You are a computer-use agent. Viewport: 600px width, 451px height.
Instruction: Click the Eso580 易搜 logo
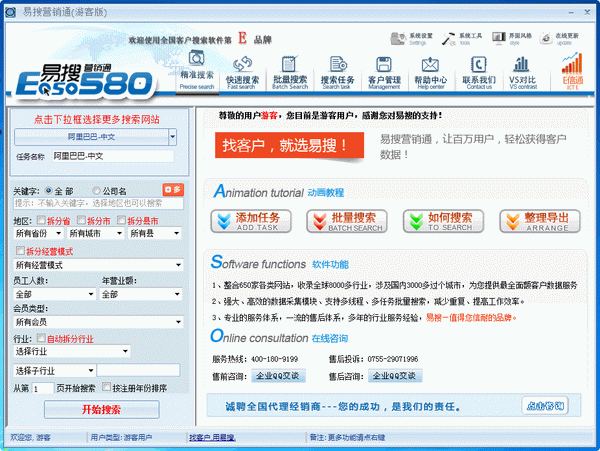click(84, 80)
